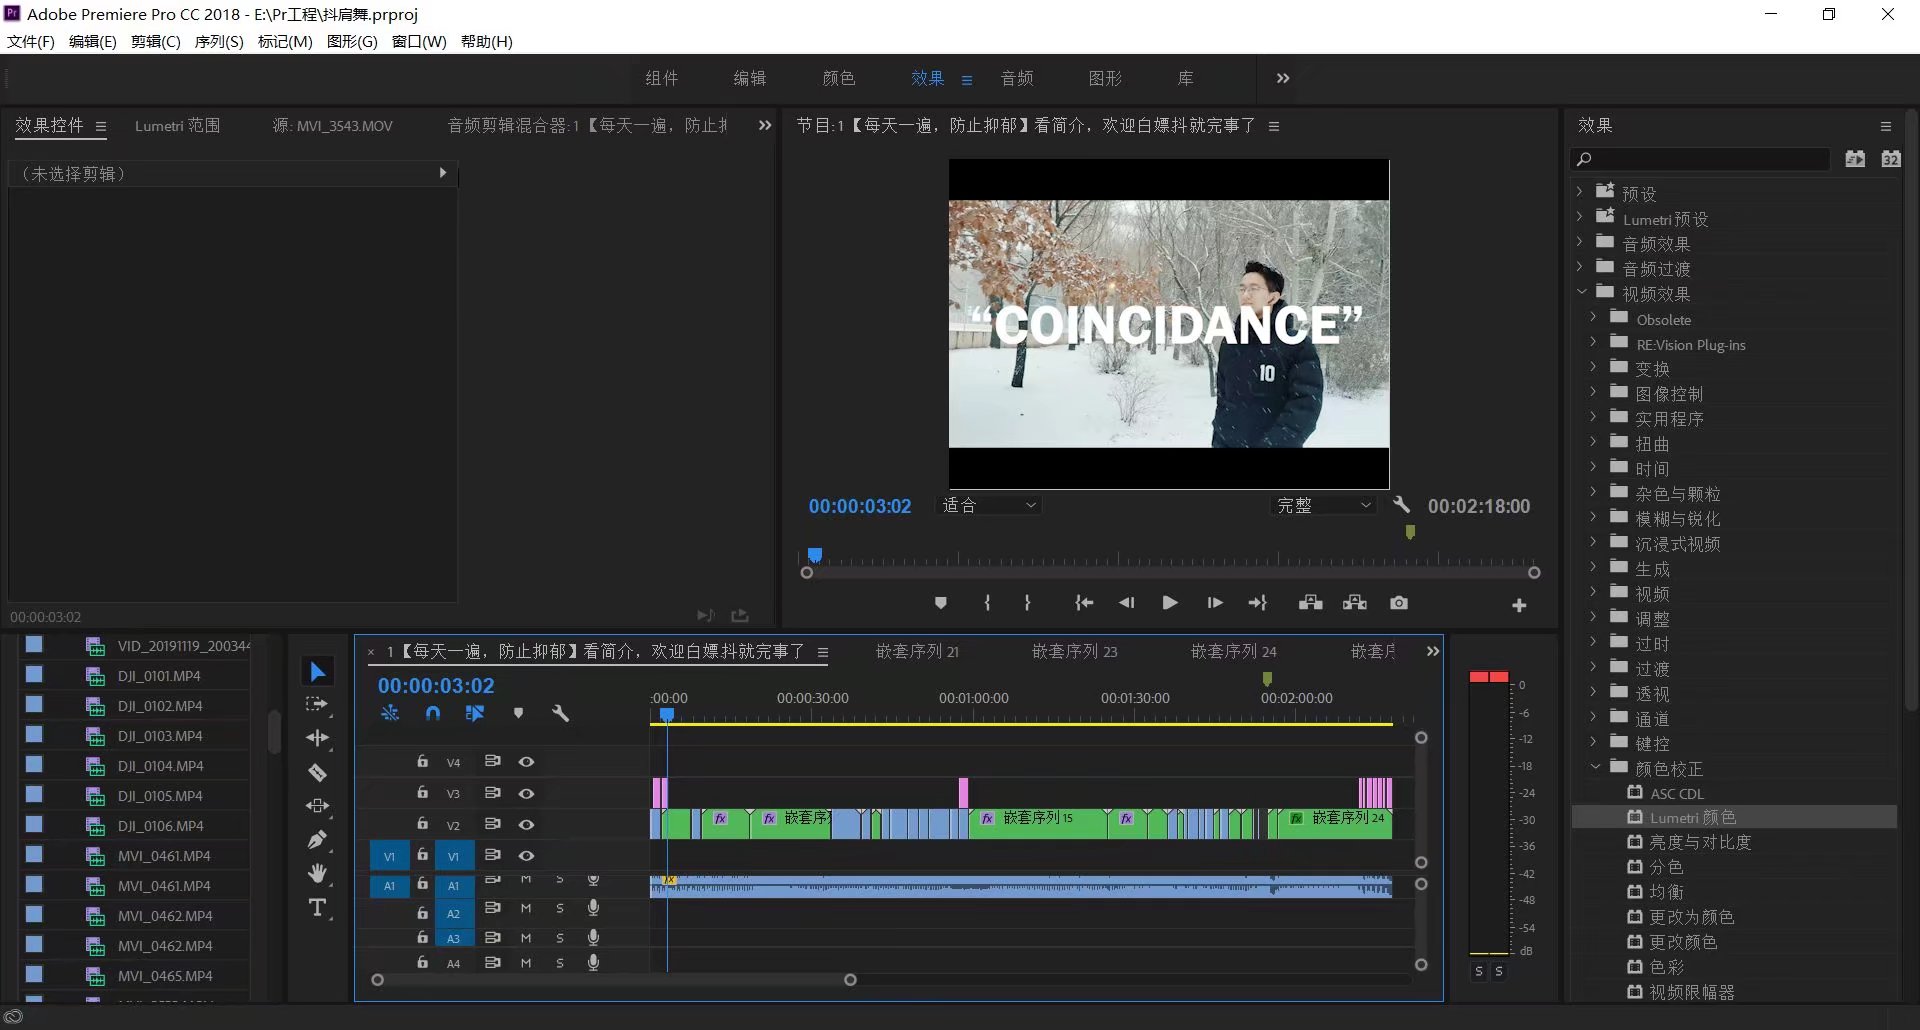
Task: Select the Hand tool
Action: pos(317,874)
